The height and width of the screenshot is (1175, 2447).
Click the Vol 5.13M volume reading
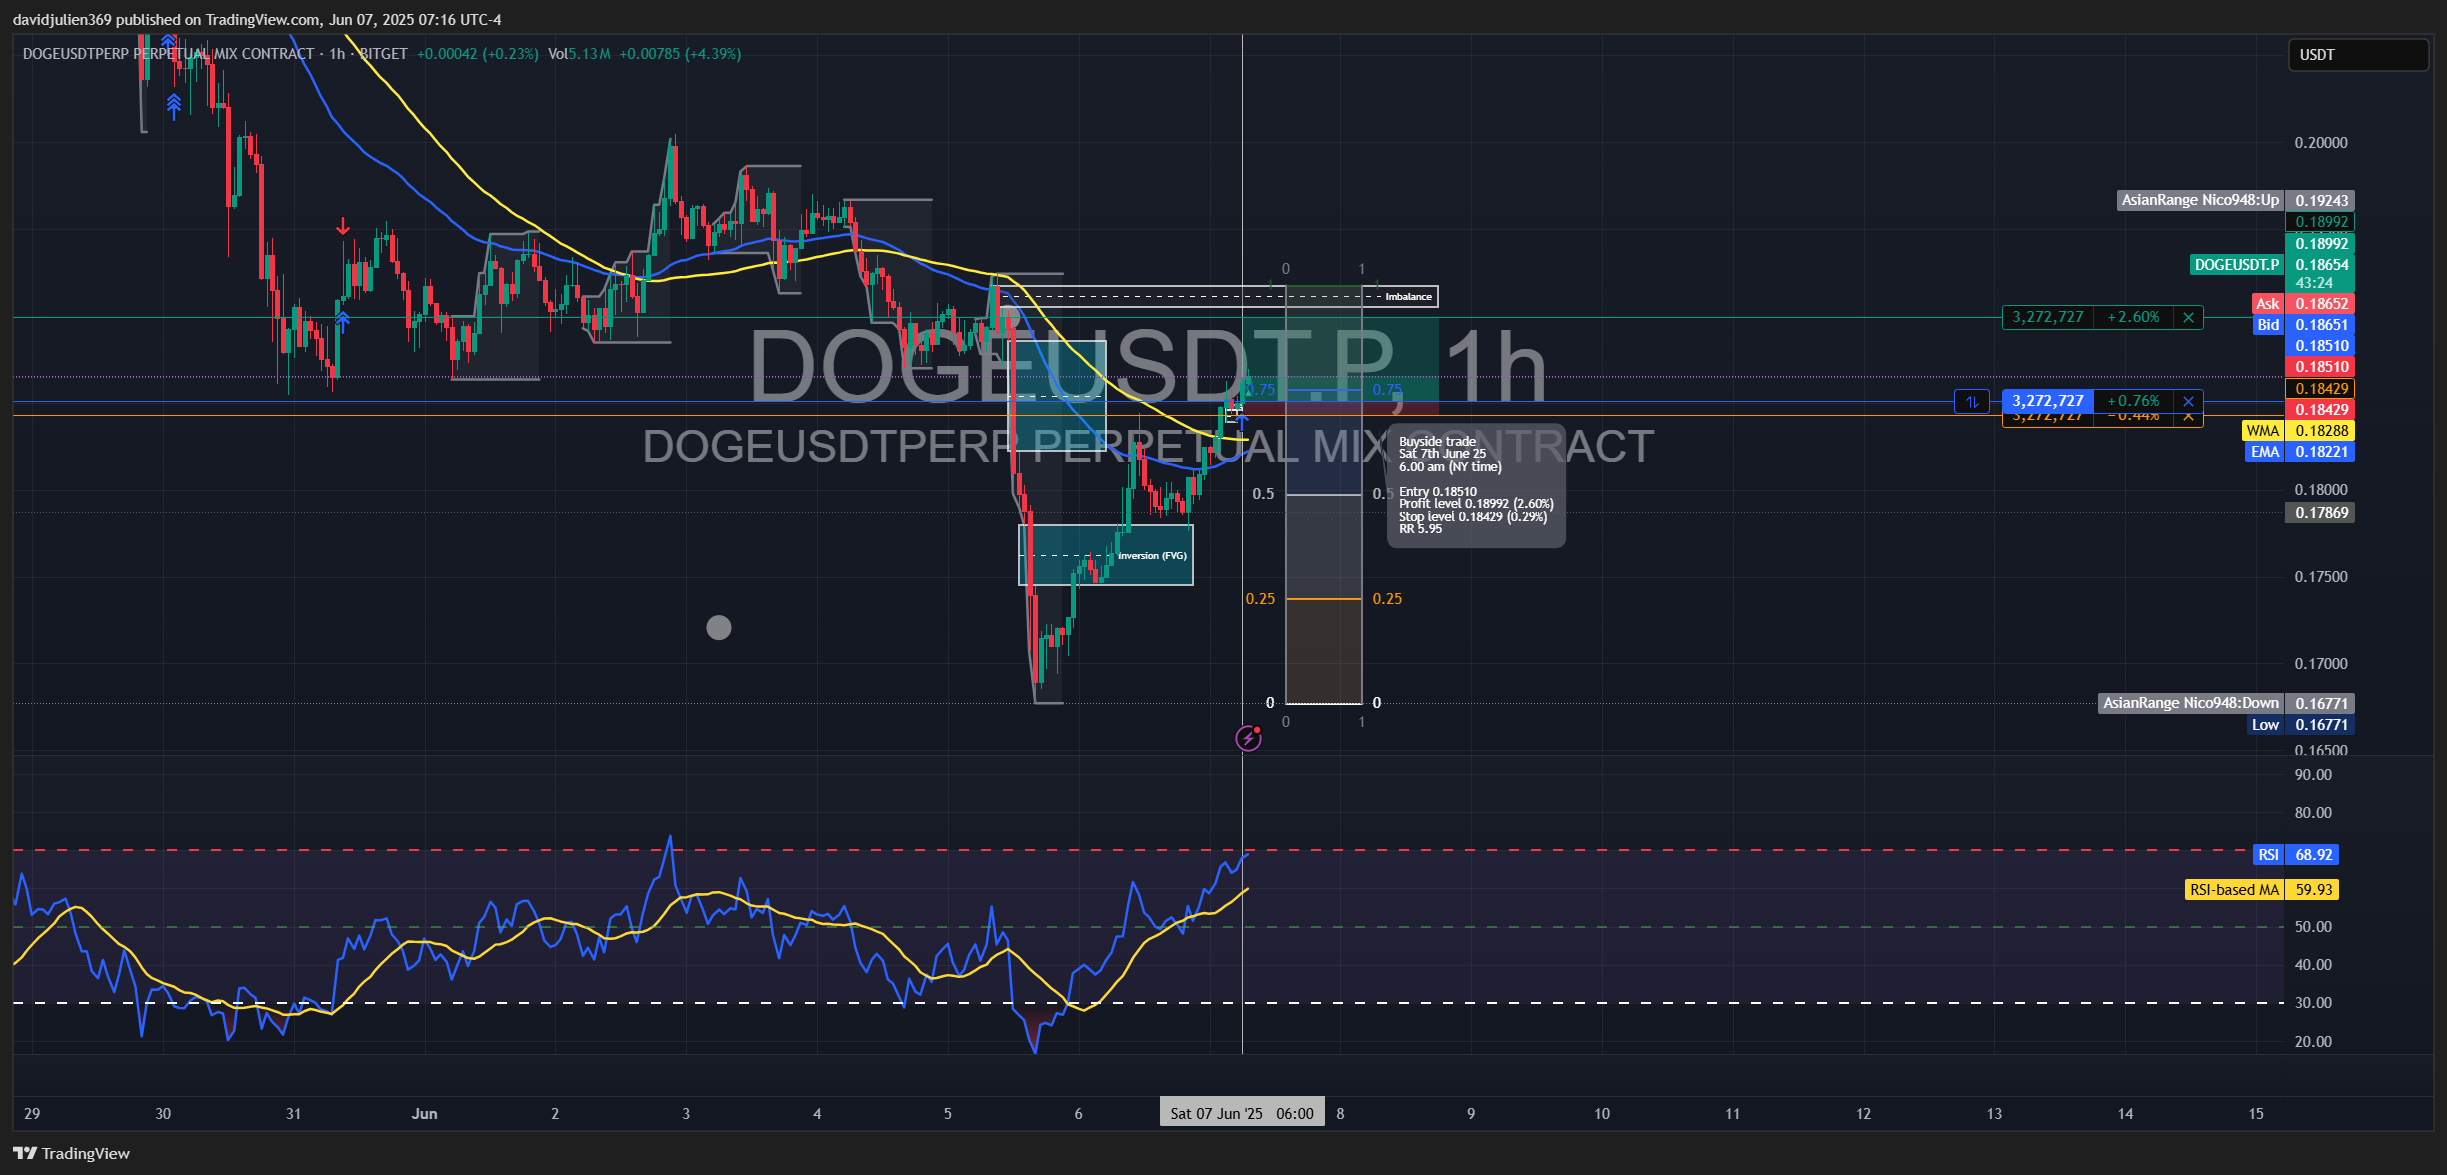pyautogui.click(x=579, y=54)
